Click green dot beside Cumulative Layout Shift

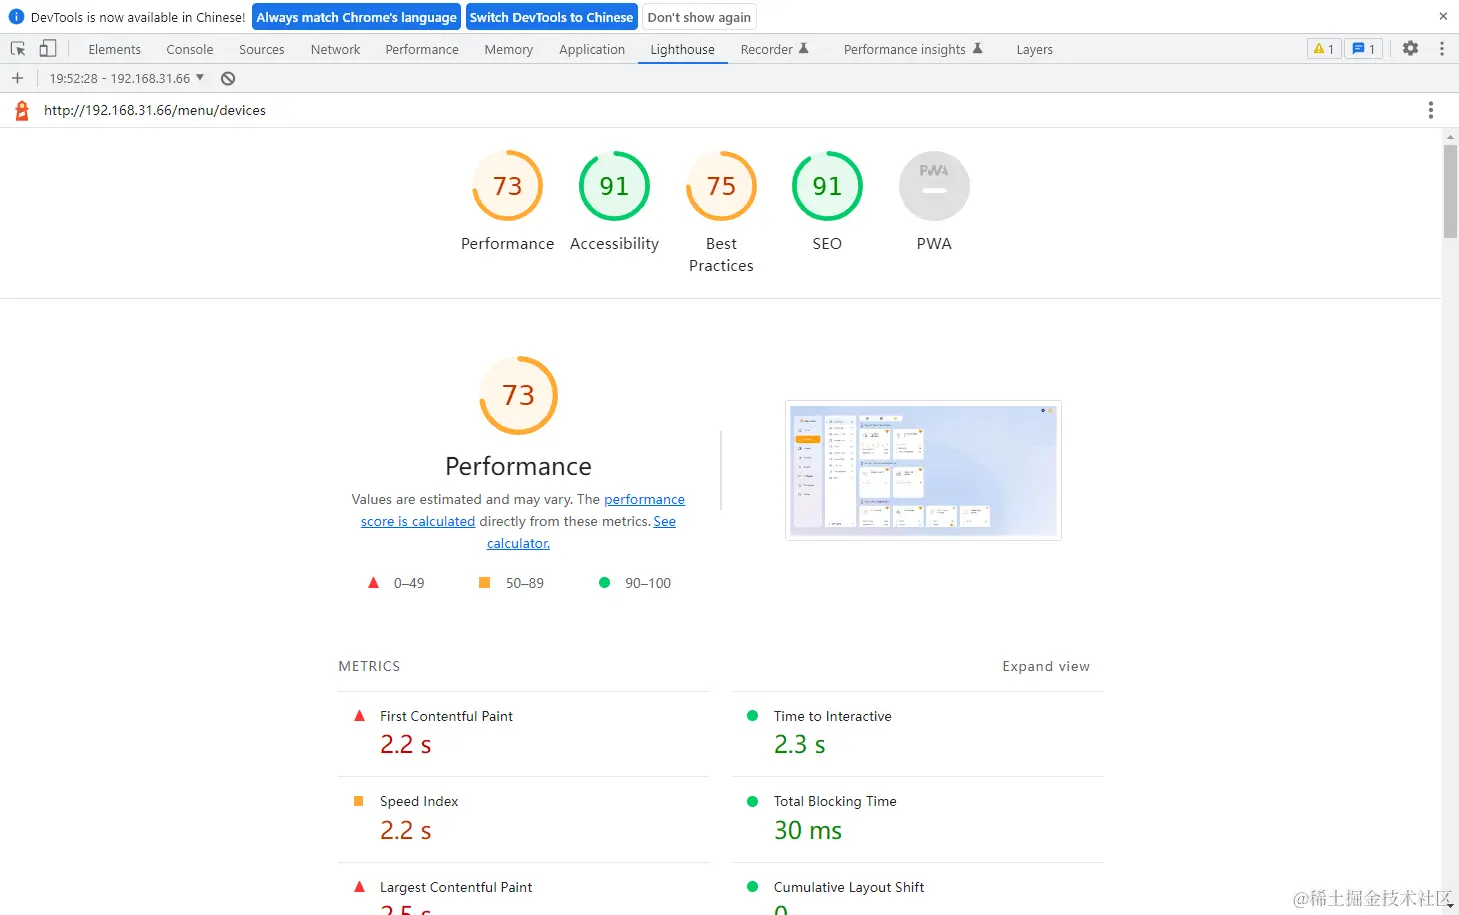point(753,887)
